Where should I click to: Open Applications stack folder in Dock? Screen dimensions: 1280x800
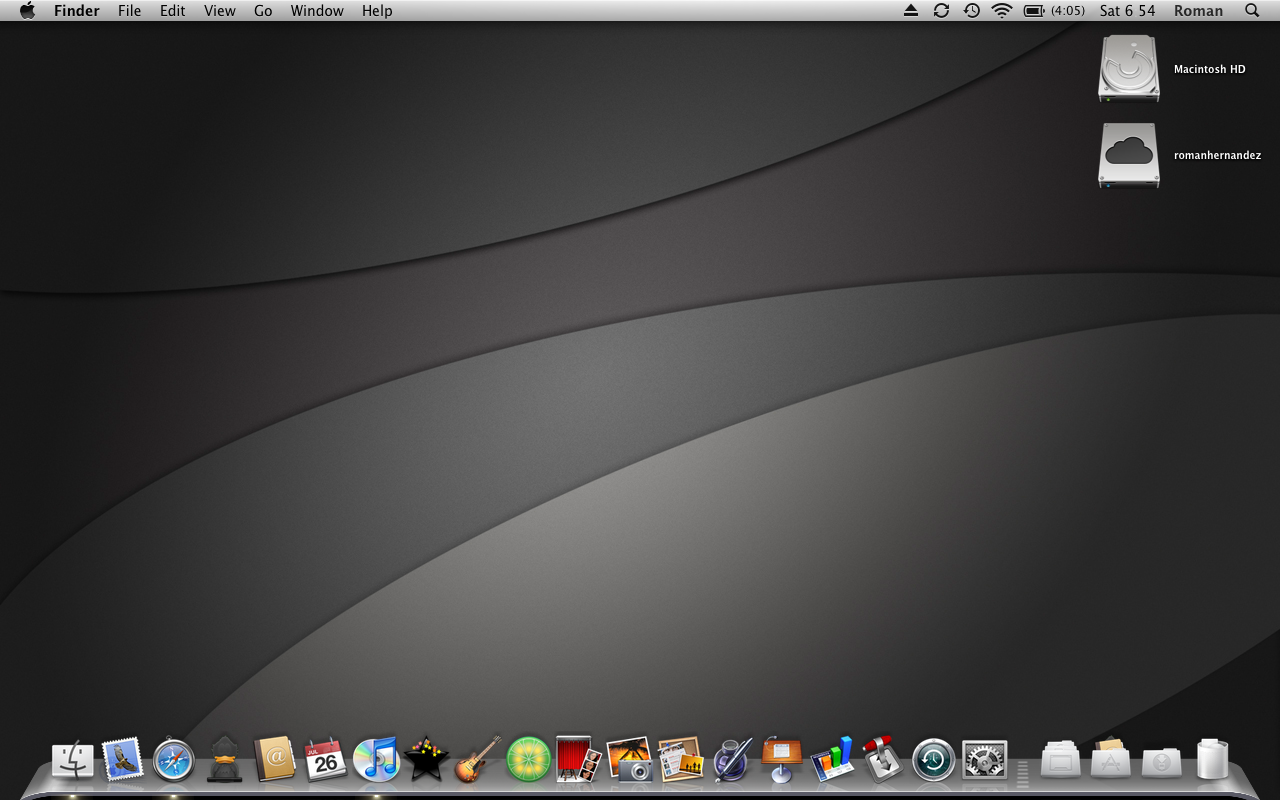(1111, 761)
